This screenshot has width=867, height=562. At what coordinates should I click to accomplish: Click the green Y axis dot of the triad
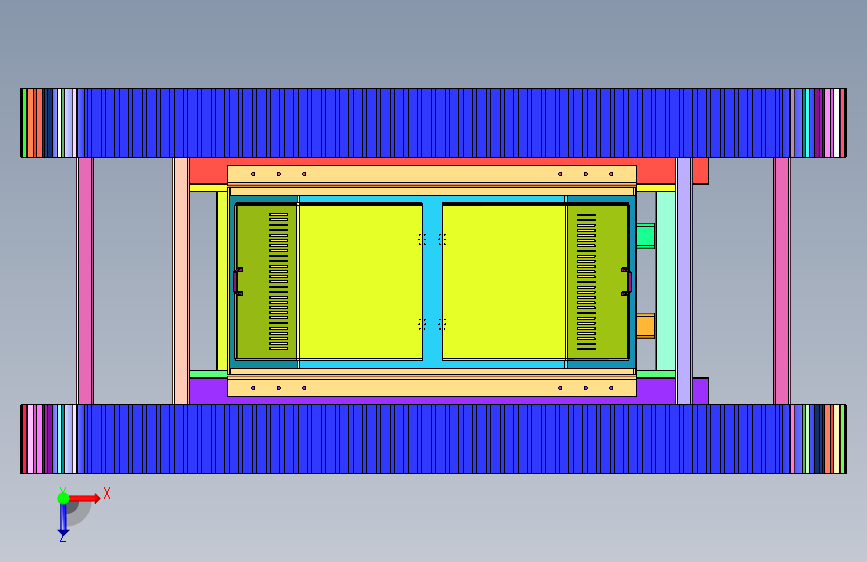pyautogui.click(x=63, y=498)
